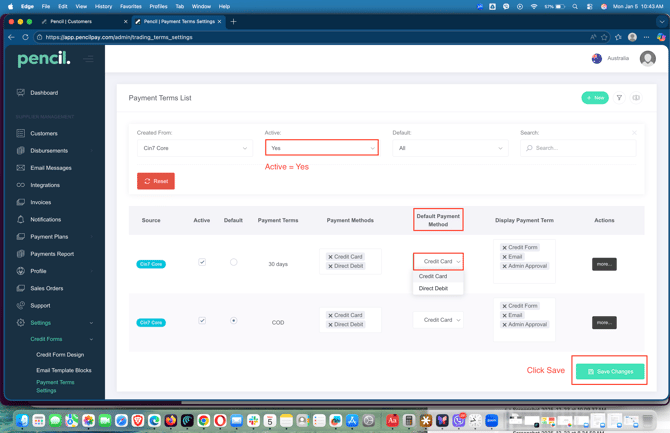
Task: Click the Integrations sidebar icon
Action: (x=21, y=185)
